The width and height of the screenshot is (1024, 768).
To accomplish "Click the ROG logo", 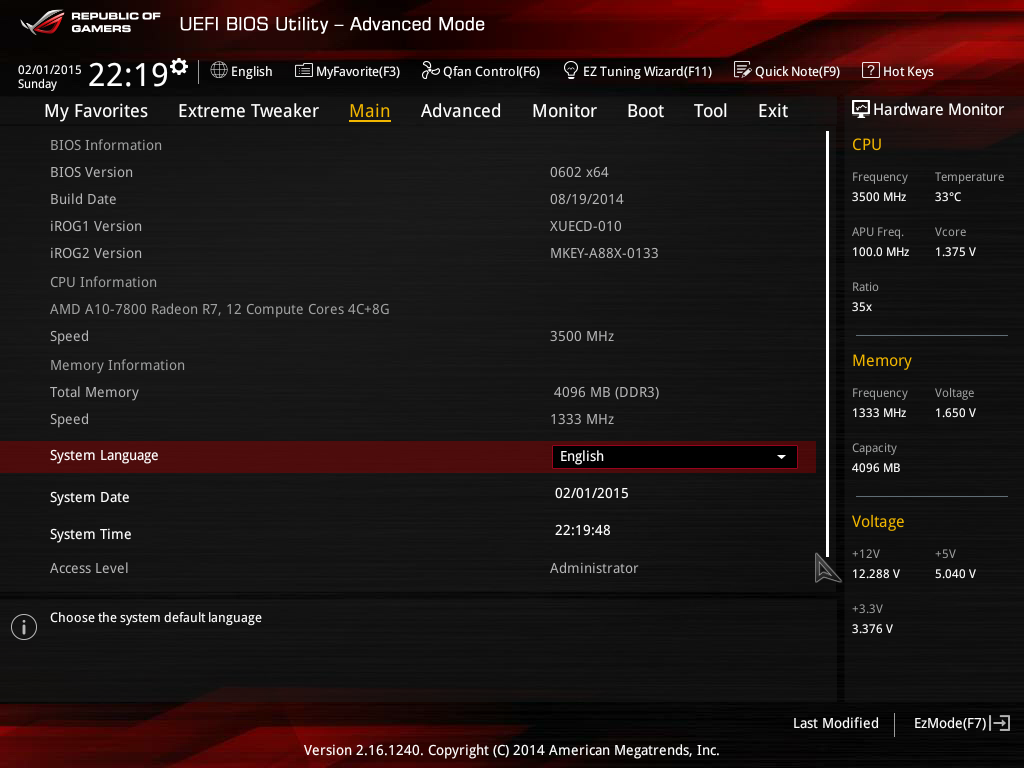I will (x=41, y=22).
